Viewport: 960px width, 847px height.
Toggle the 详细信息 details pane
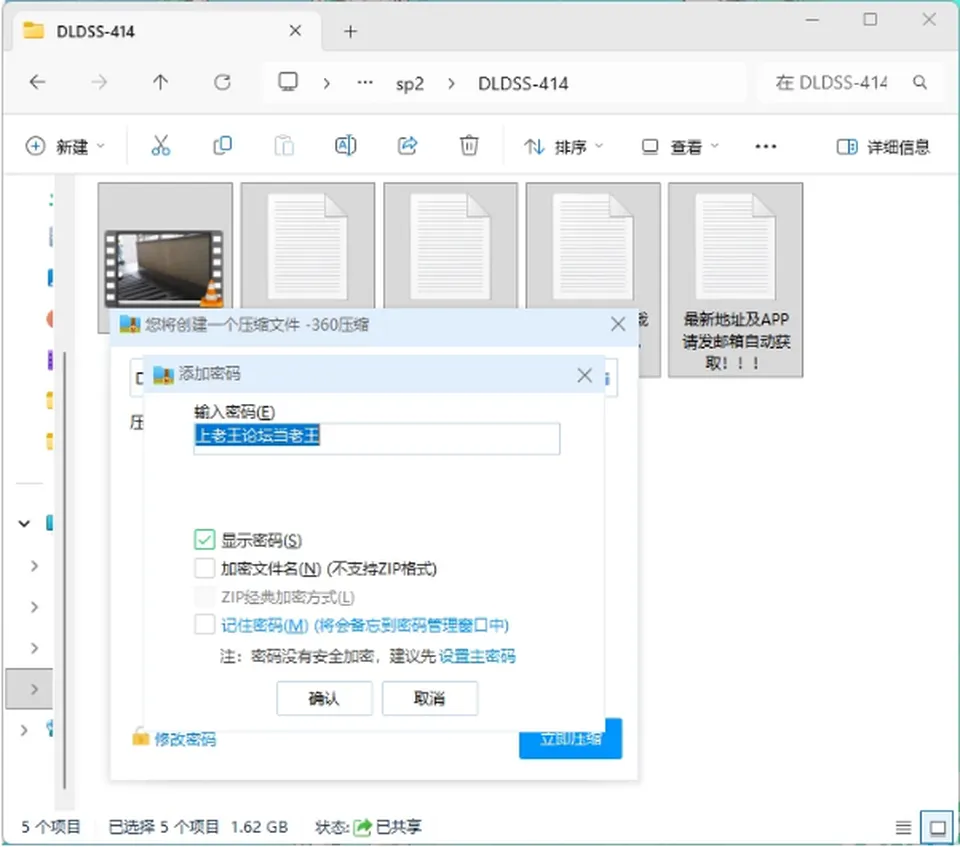(883, 146)
